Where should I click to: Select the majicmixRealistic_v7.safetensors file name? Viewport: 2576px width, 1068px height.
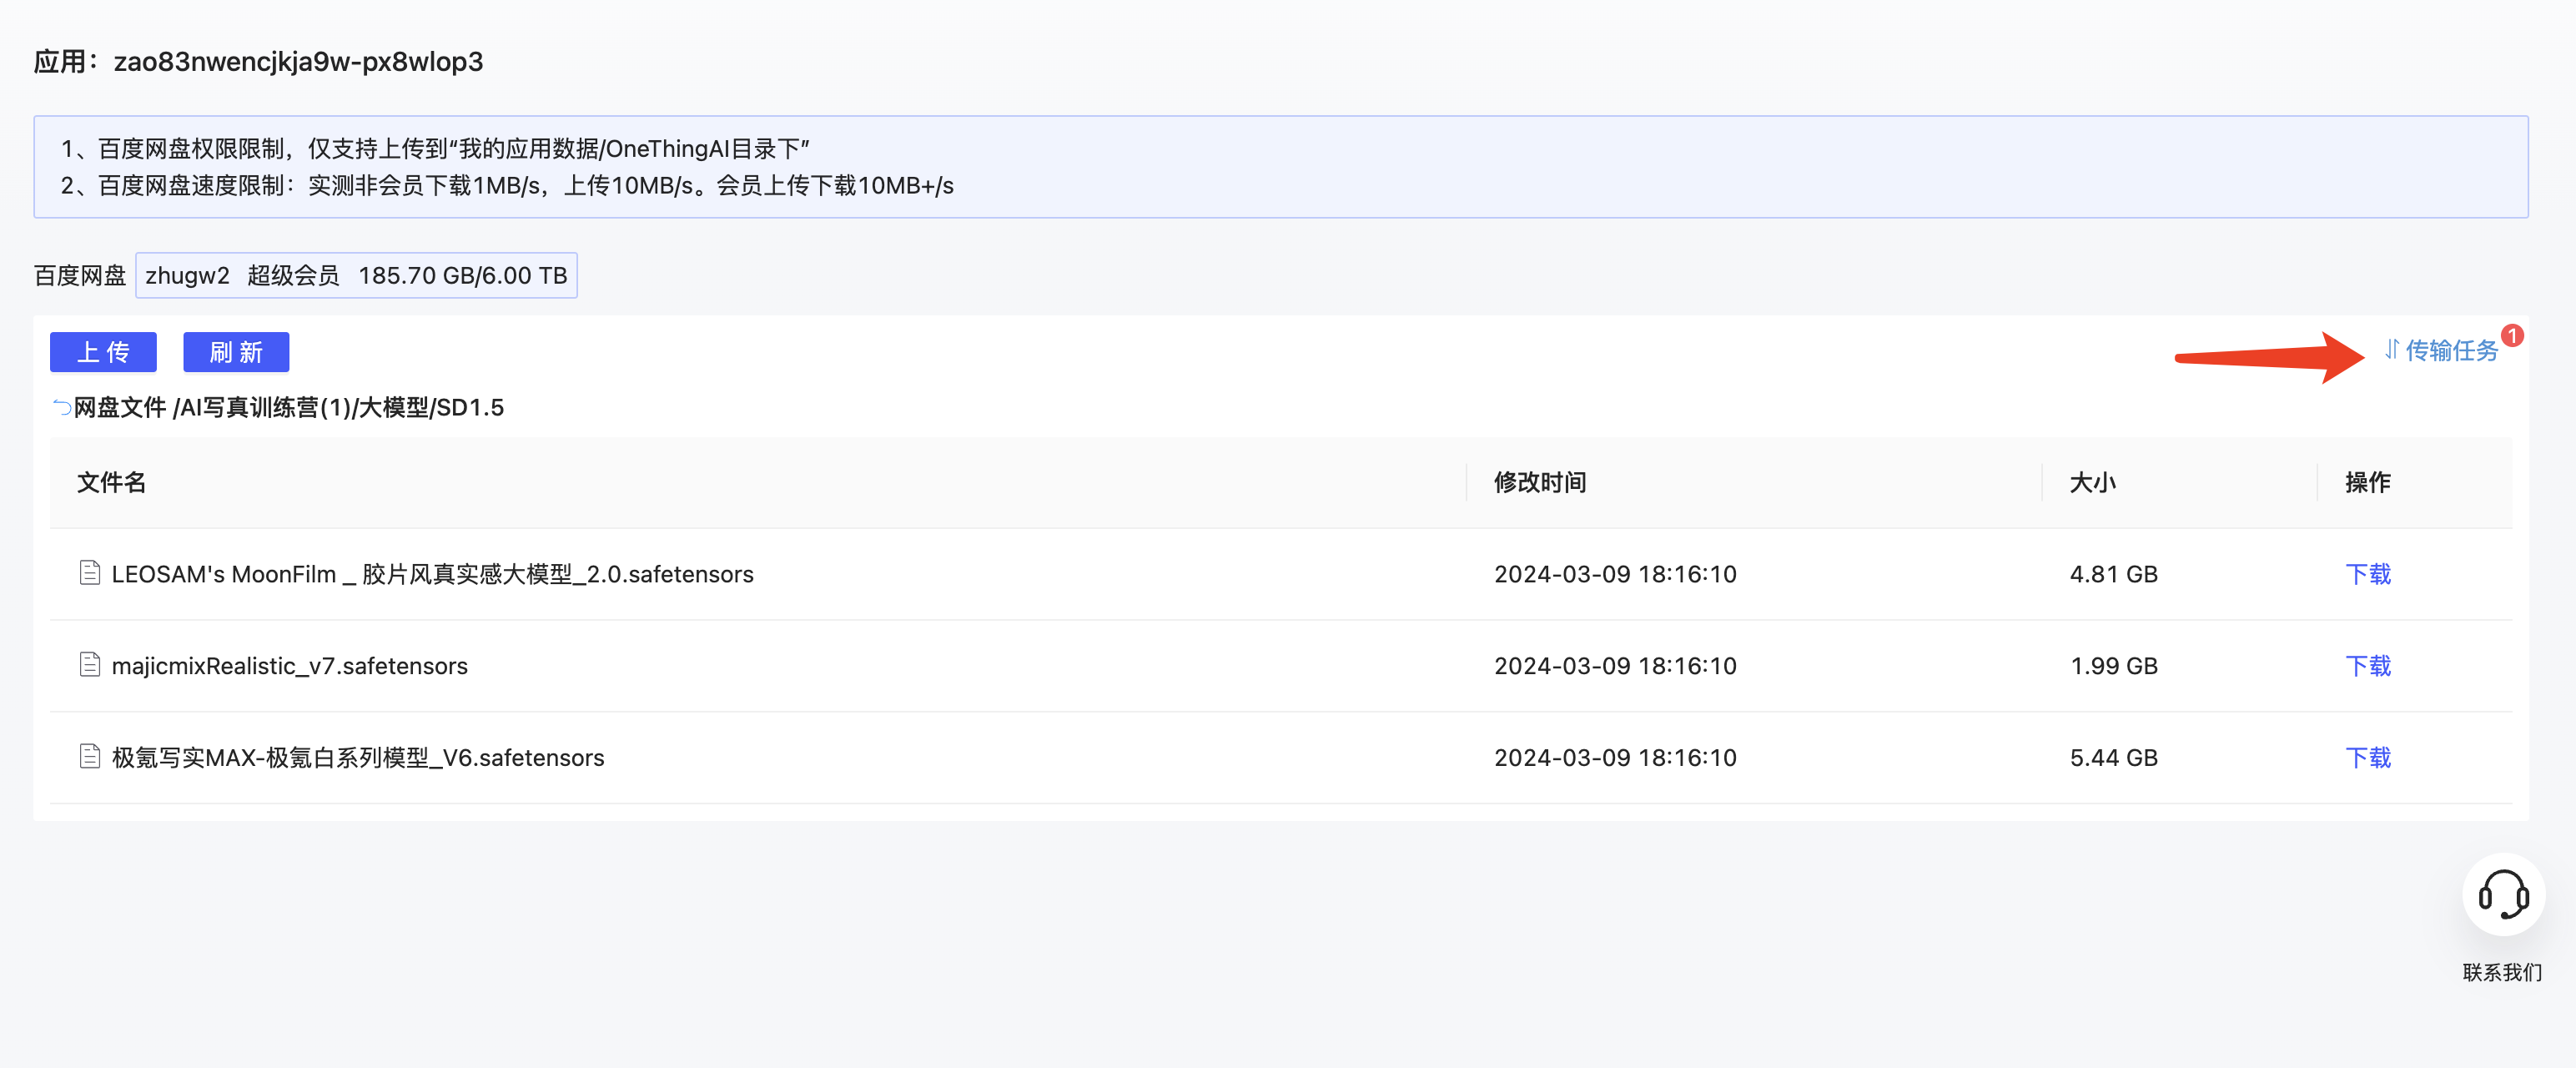pos(289,666)
